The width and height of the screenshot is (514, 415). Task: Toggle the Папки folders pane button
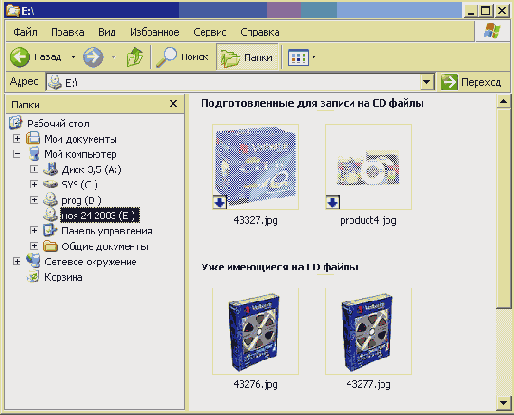point(247,57)
